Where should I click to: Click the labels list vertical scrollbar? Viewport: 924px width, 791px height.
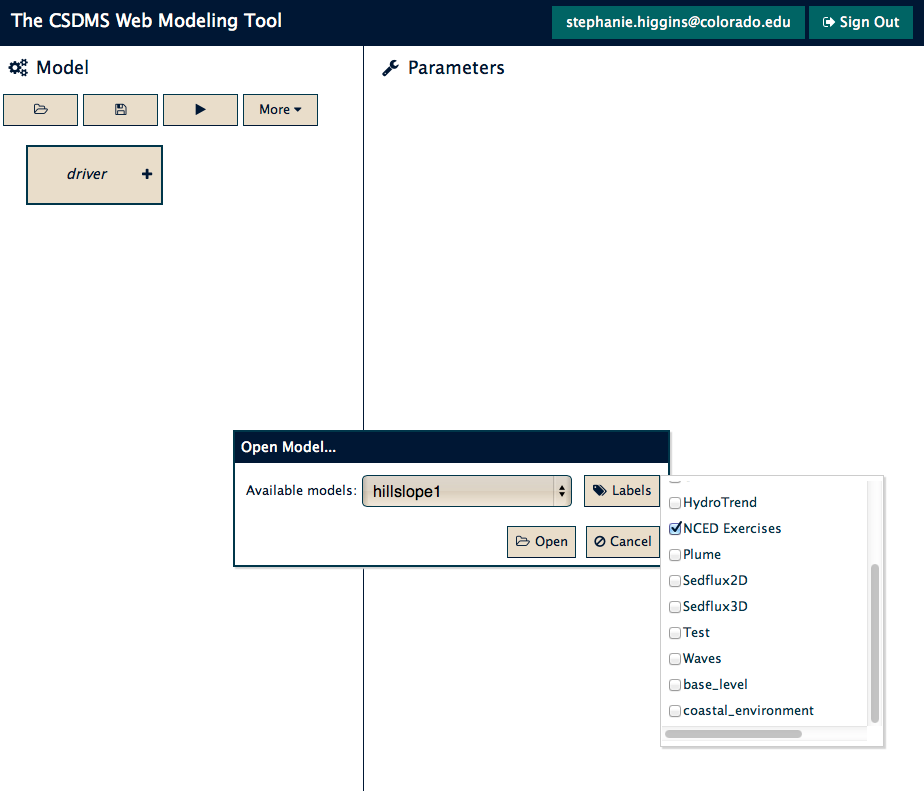[874, 643]
